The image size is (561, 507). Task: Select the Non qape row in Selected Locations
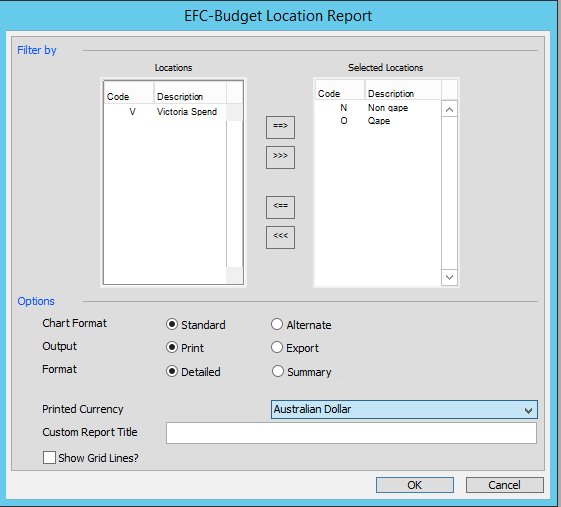pos(378,108)
